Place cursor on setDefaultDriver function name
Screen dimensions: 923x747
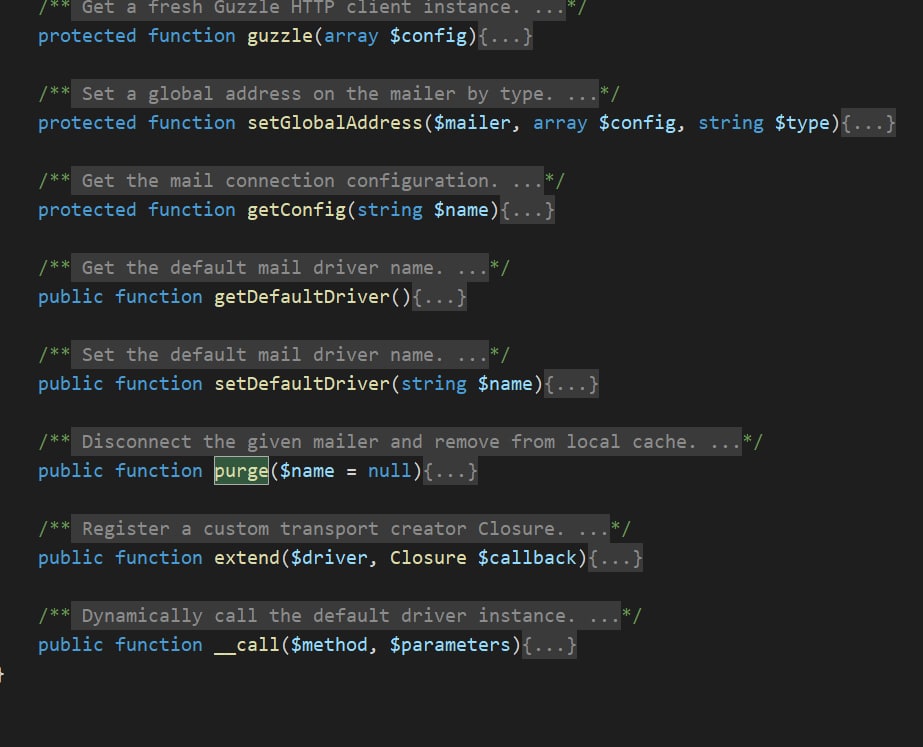302,384
